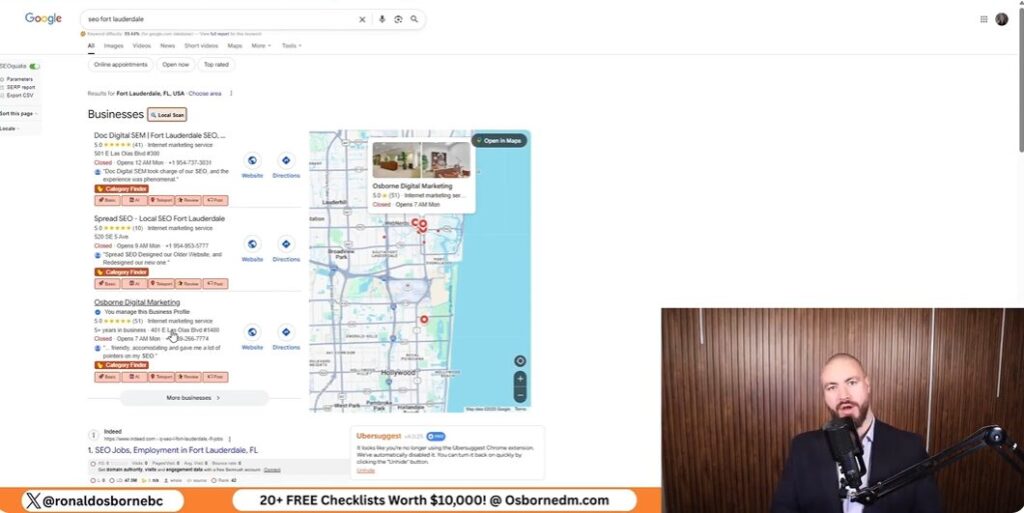Open Spread SEO - Local SEO business title
Viewport: 1024px width, 513px height.
point(159,219)
